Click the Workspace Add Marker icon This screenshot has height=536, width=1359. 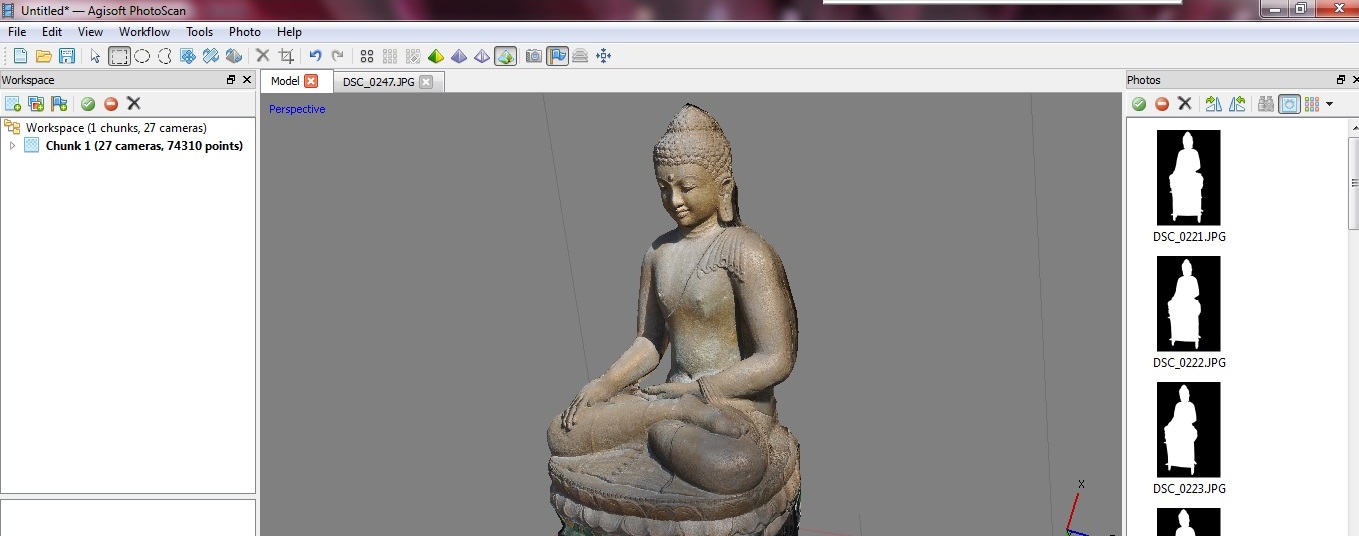(59, 103)
